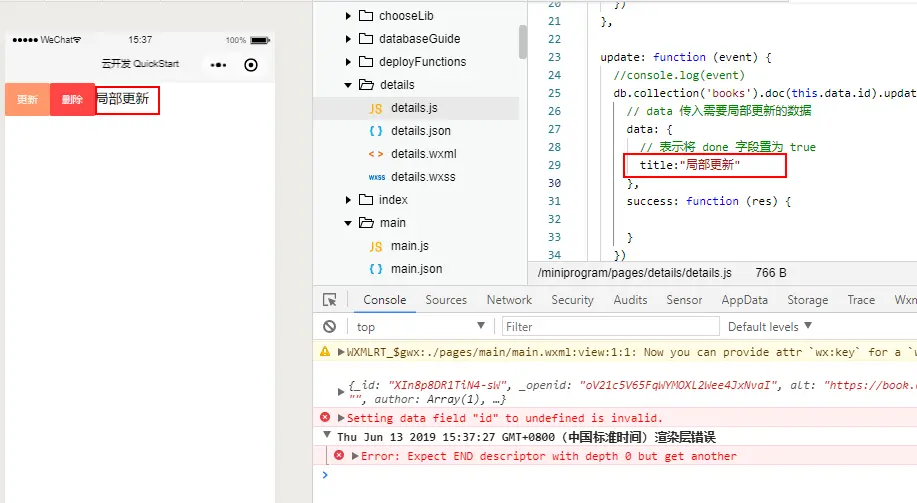Focus the console Filter field
This screenshot has height=503, width=917.
click(611, 326)
